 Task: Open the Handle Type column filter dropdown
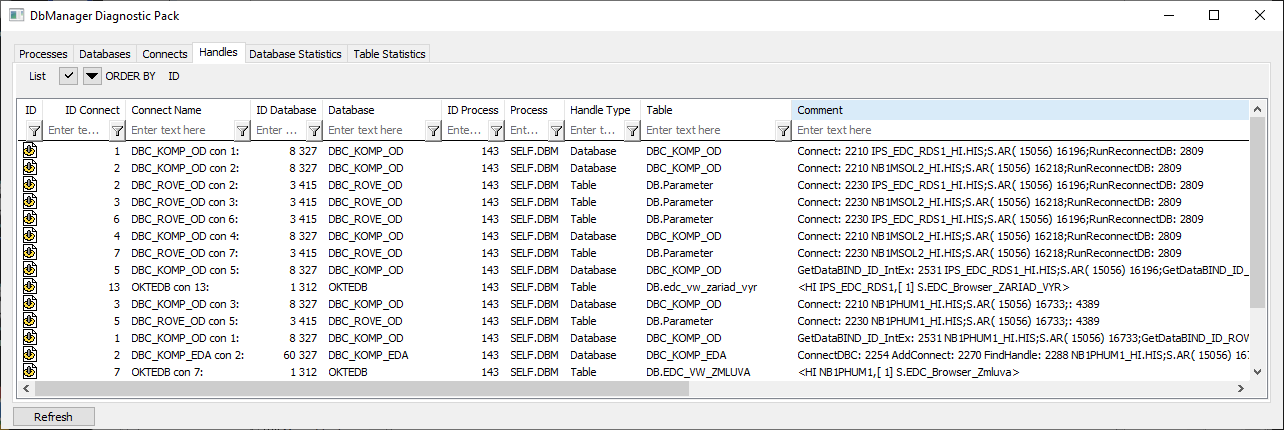[x=632, y=130]
